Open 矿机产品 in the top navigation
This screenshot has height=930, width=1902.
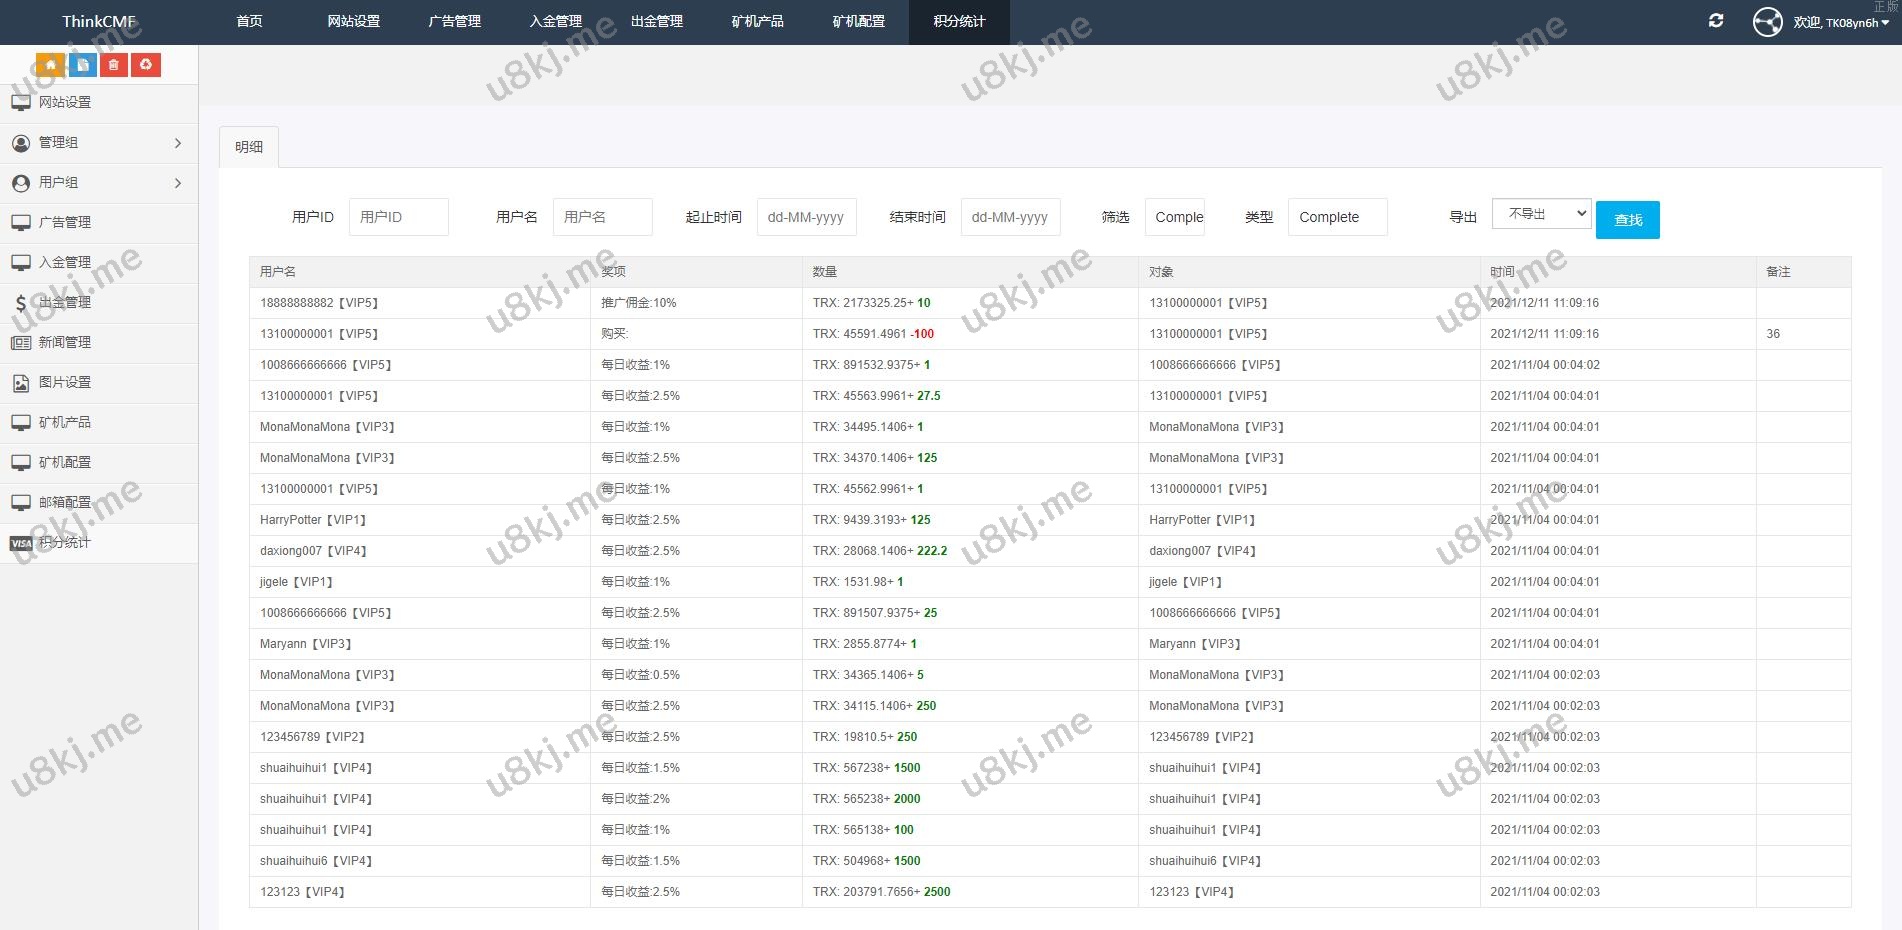point(757,21)
